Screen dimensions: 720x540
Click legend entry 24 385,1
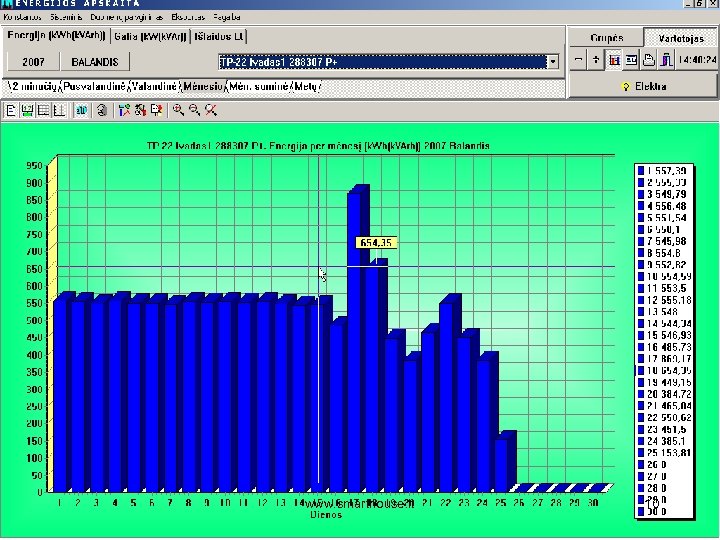click(662, 441)
